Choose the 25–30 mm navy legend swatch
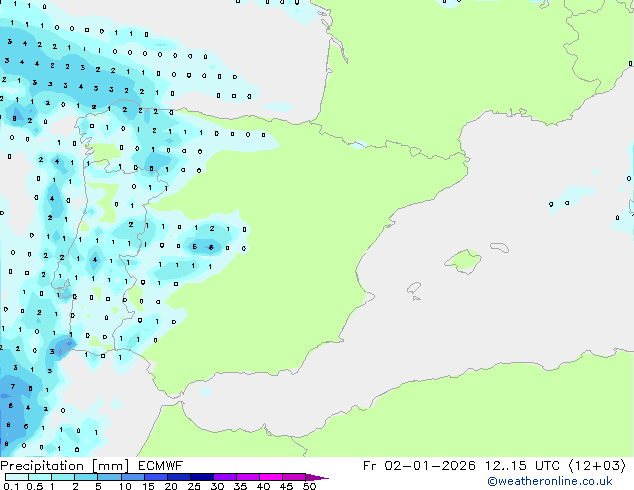The image size is (634, 490). 201,477
